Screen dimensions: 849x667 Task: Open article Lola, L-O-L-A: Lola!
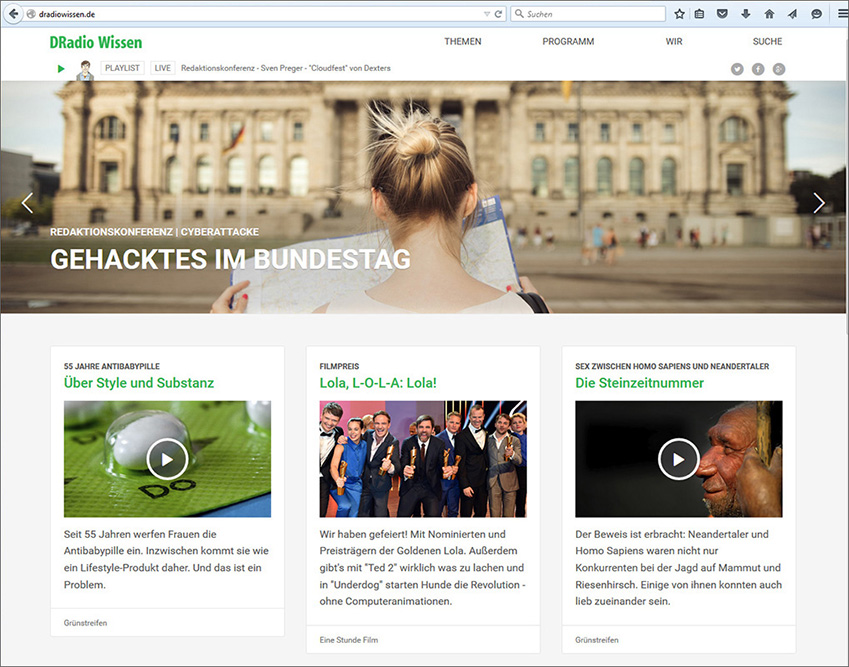pyautogui.click(x=378, y=383)
